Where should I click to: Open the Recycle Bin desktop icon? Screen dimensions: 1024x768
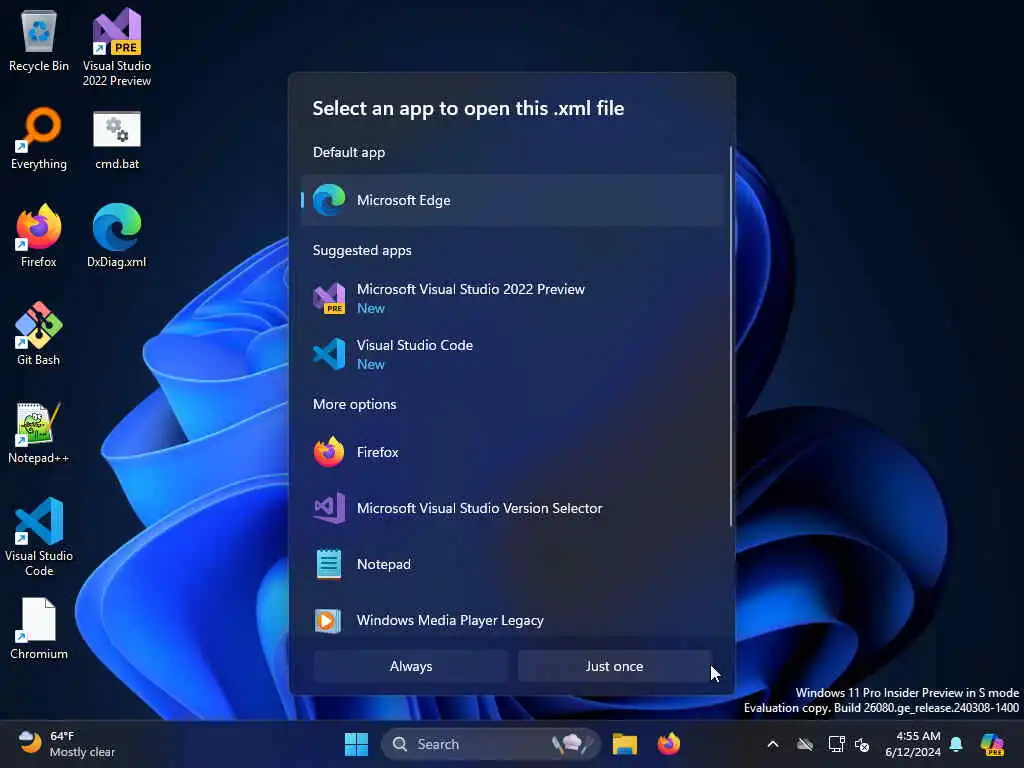tap(39, 40)
